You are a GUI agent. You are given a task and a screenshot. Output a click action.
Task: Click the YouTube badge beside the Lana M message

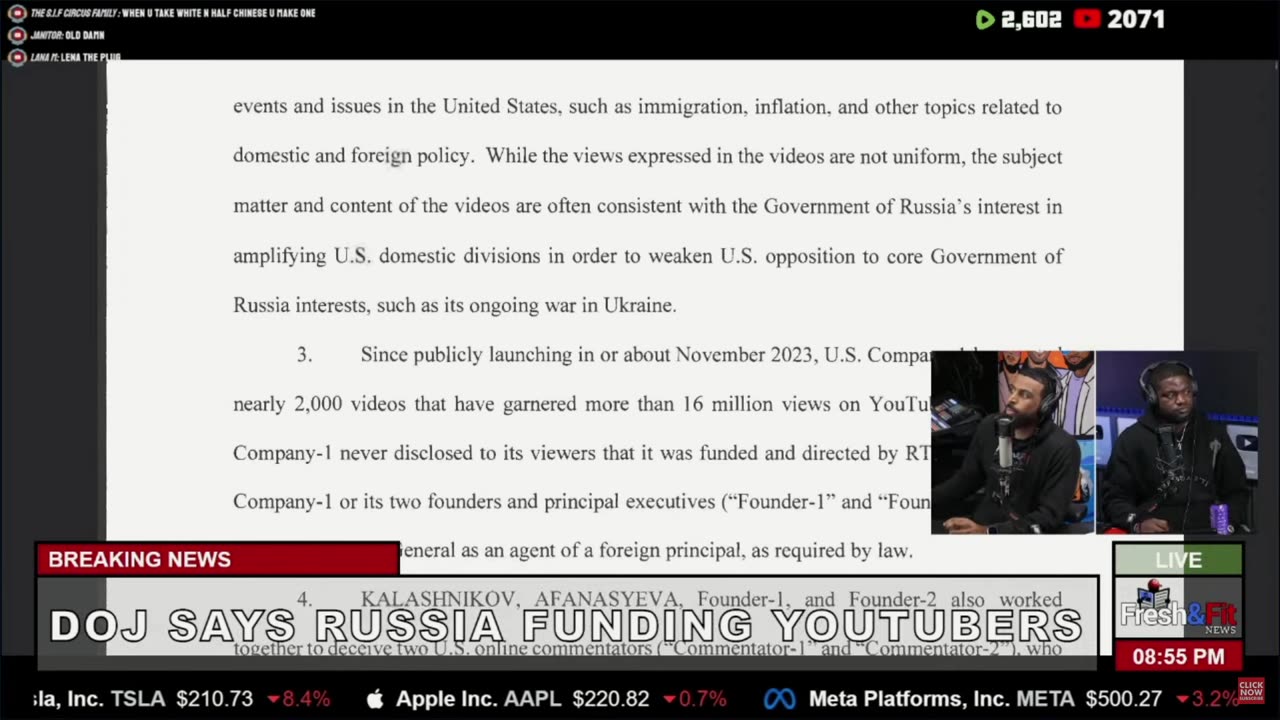point(16,57)
